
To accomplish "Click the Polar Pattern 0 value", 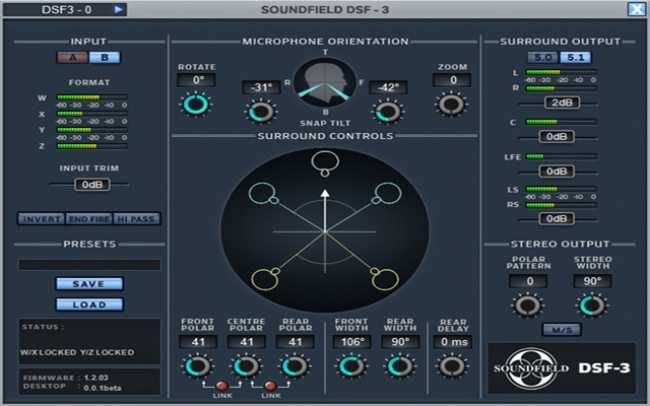I will coord(529,281).
